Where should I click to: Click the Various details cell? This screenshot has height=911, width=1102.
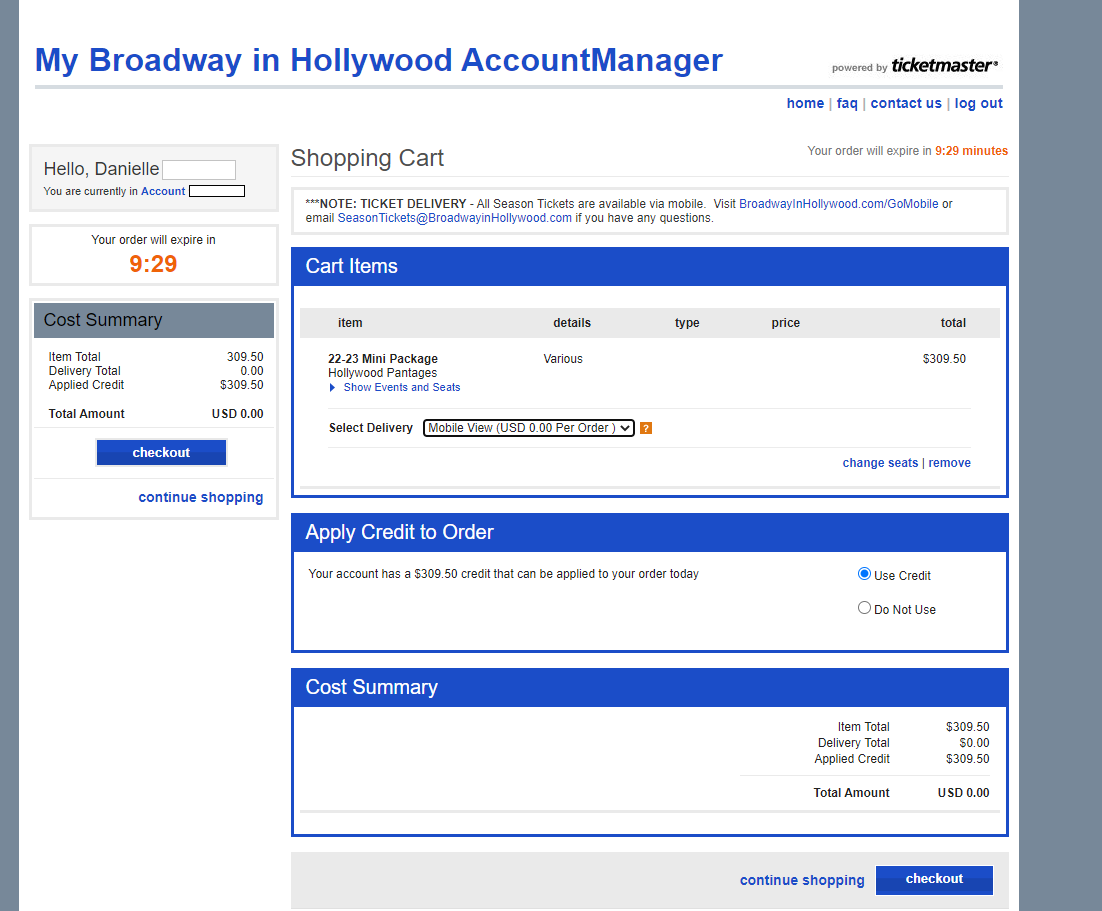point(563,358)
